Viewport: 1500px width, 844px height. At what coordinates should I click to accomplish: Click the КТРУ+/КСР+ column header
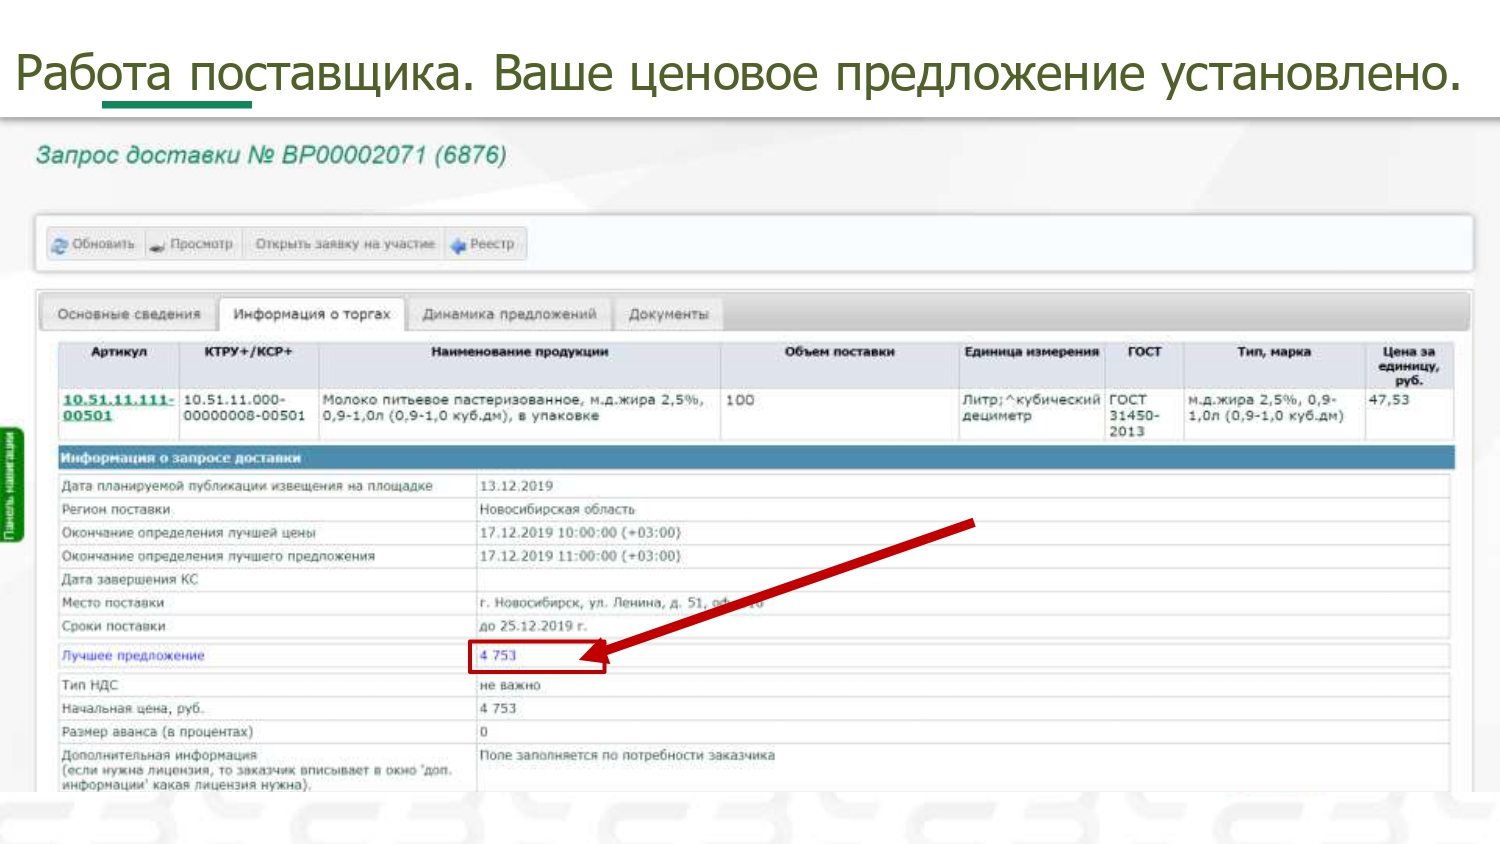pos(248,352)
